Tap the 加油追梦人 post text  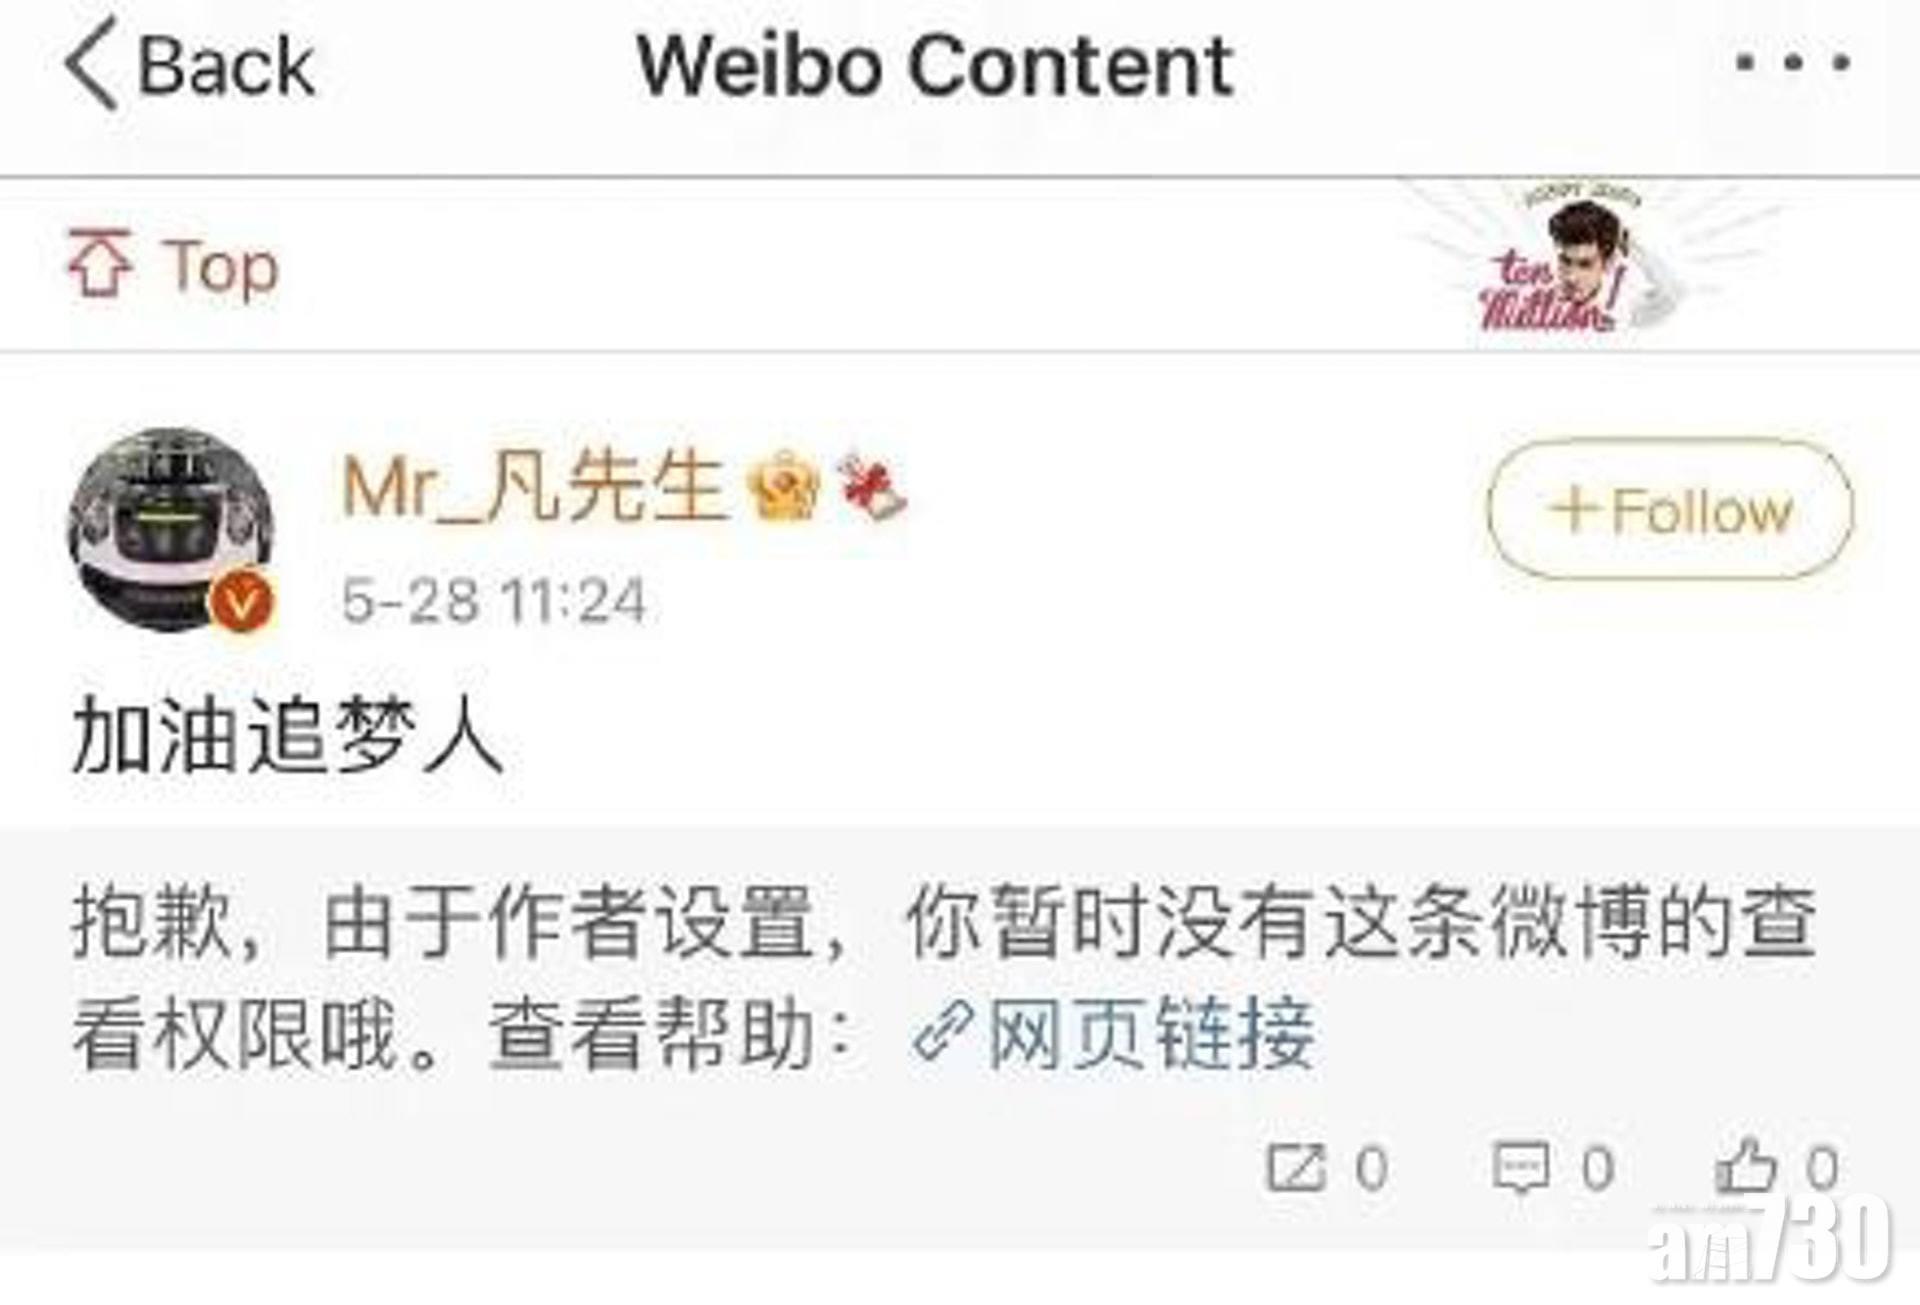(x=287, y=735)
